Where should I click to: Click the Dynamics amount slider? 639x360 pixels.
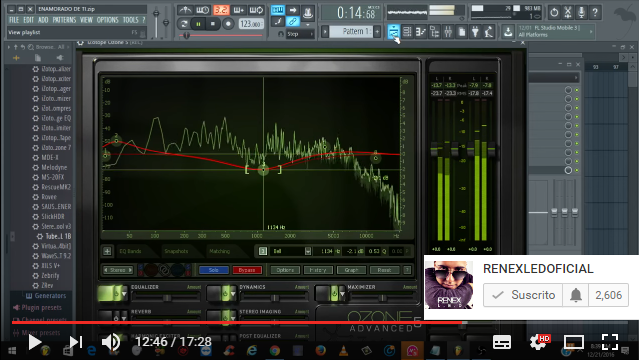point(275,298)
